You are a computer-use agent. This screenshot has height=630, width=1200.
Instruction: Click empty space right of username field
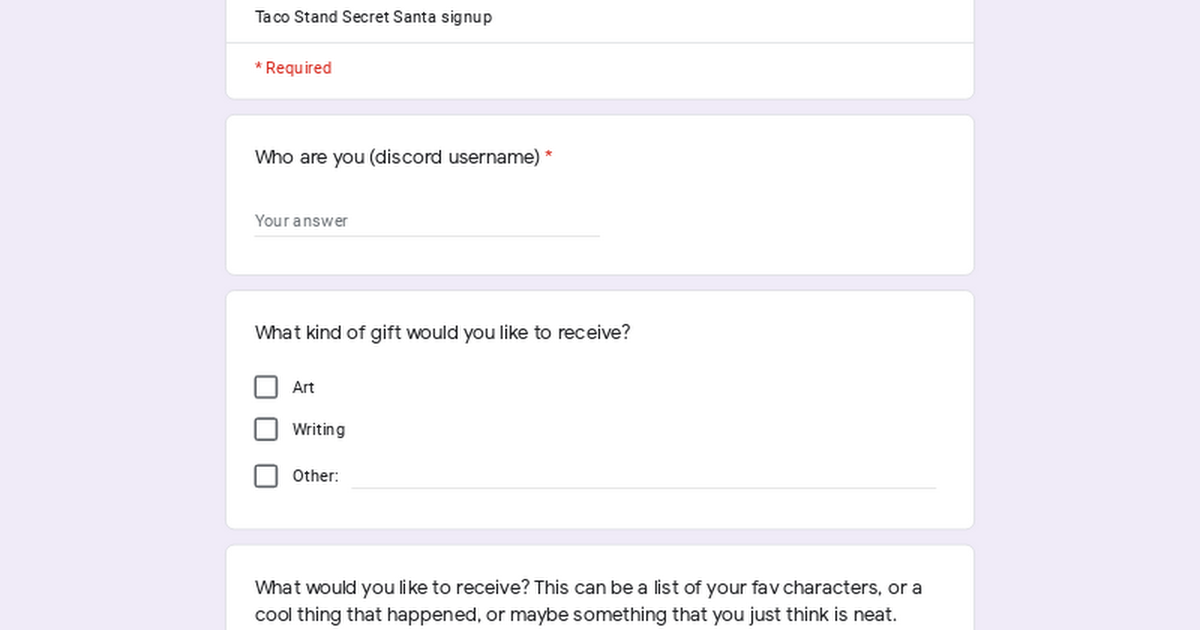780,221
